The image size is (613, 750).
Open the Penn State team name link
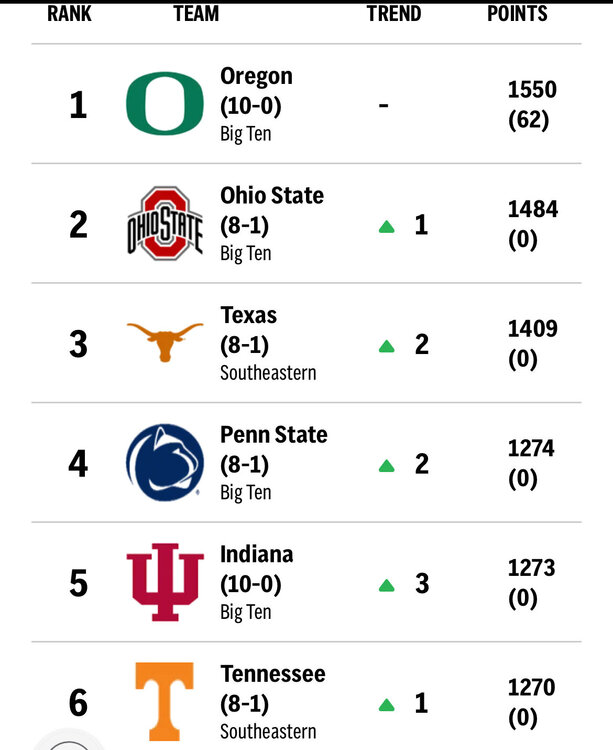[273, 435]
